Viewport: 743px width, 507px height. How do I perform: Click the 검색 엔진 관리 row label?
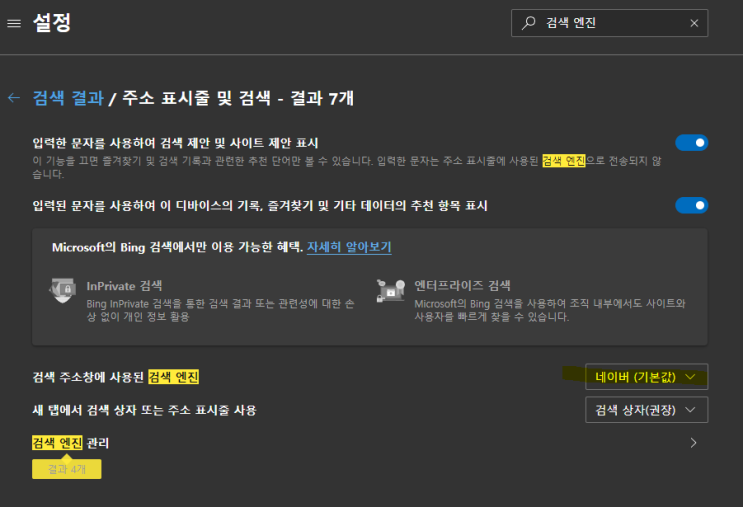click(x=71, y=443)
